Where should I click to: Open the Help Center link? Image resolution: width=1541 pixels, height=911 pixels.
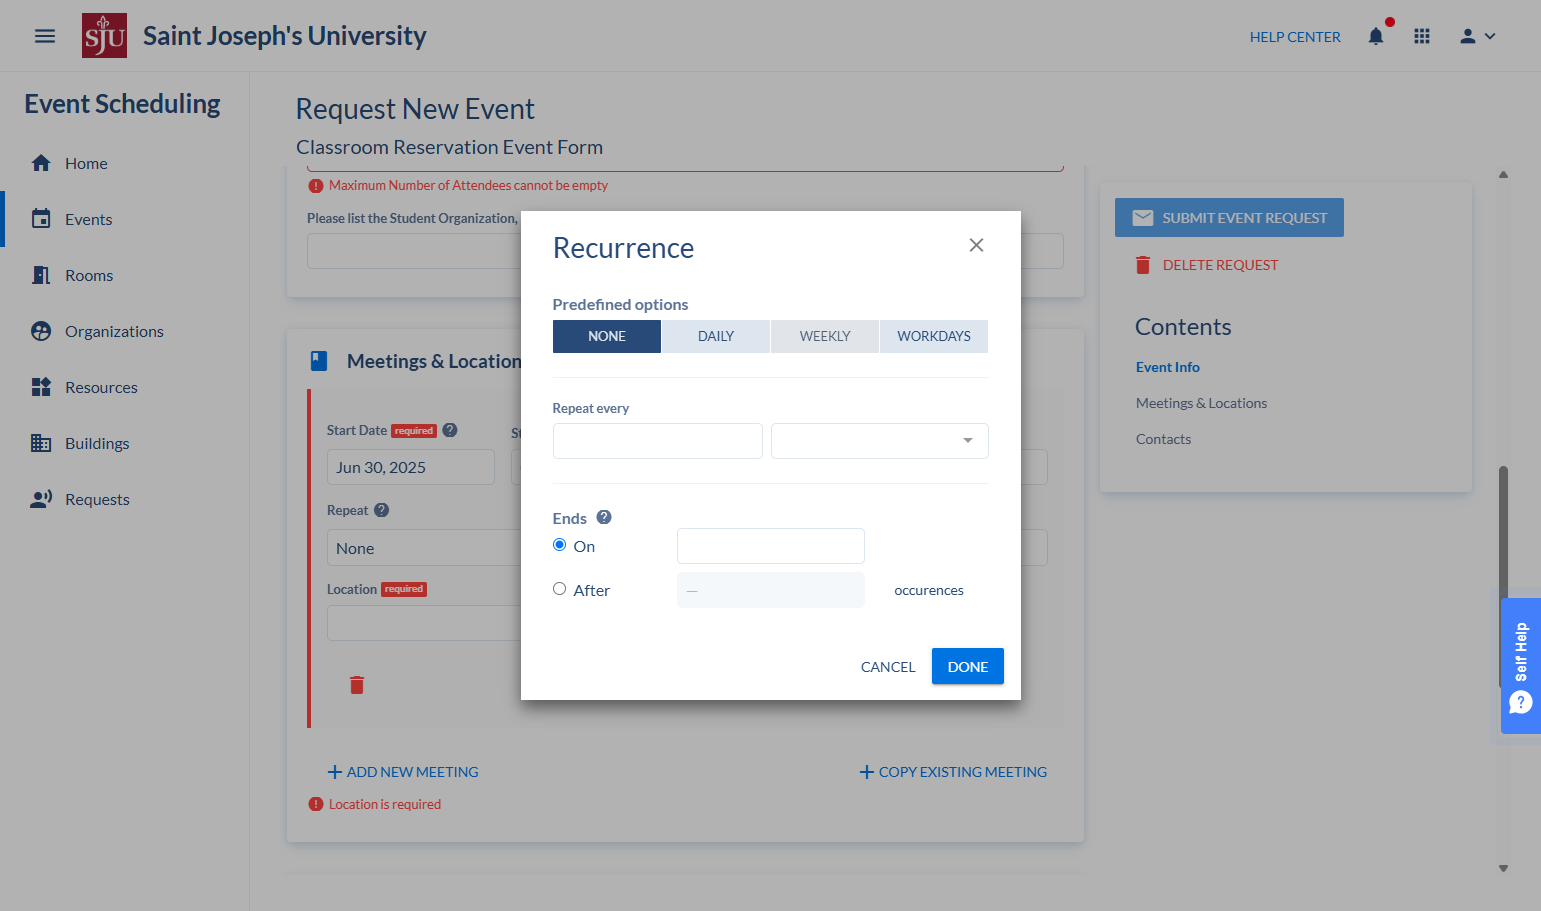coord(1295,37)
